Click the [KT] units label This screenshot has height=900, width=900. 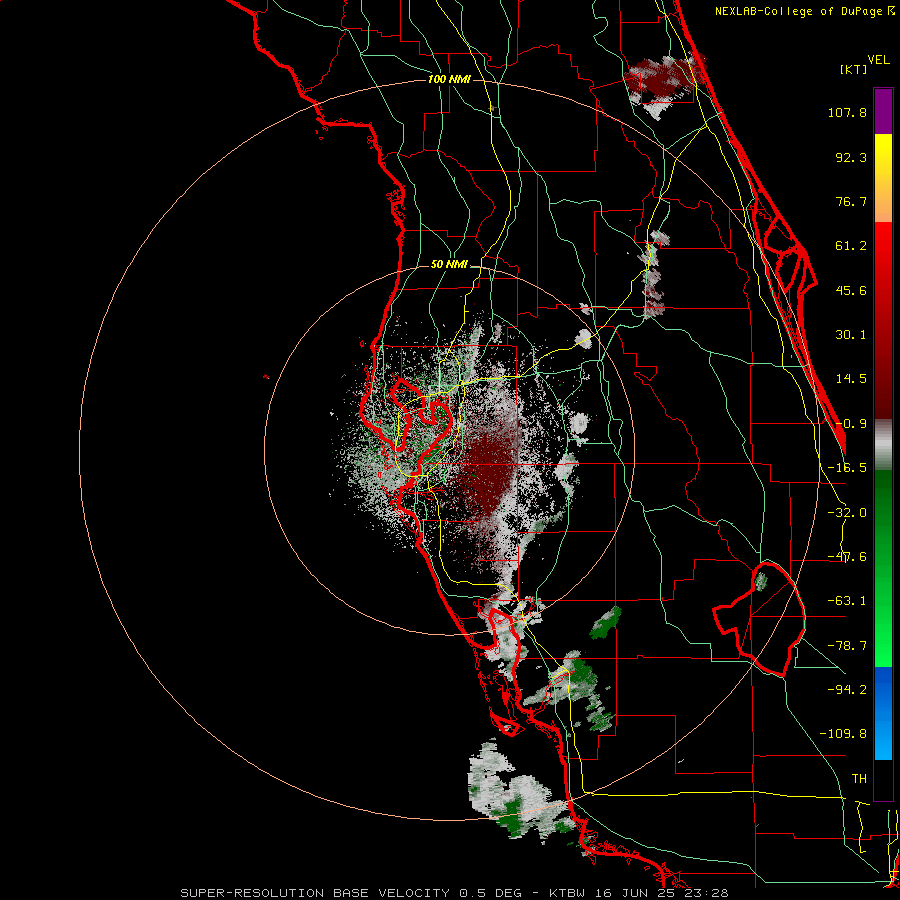tap(853, 69)
